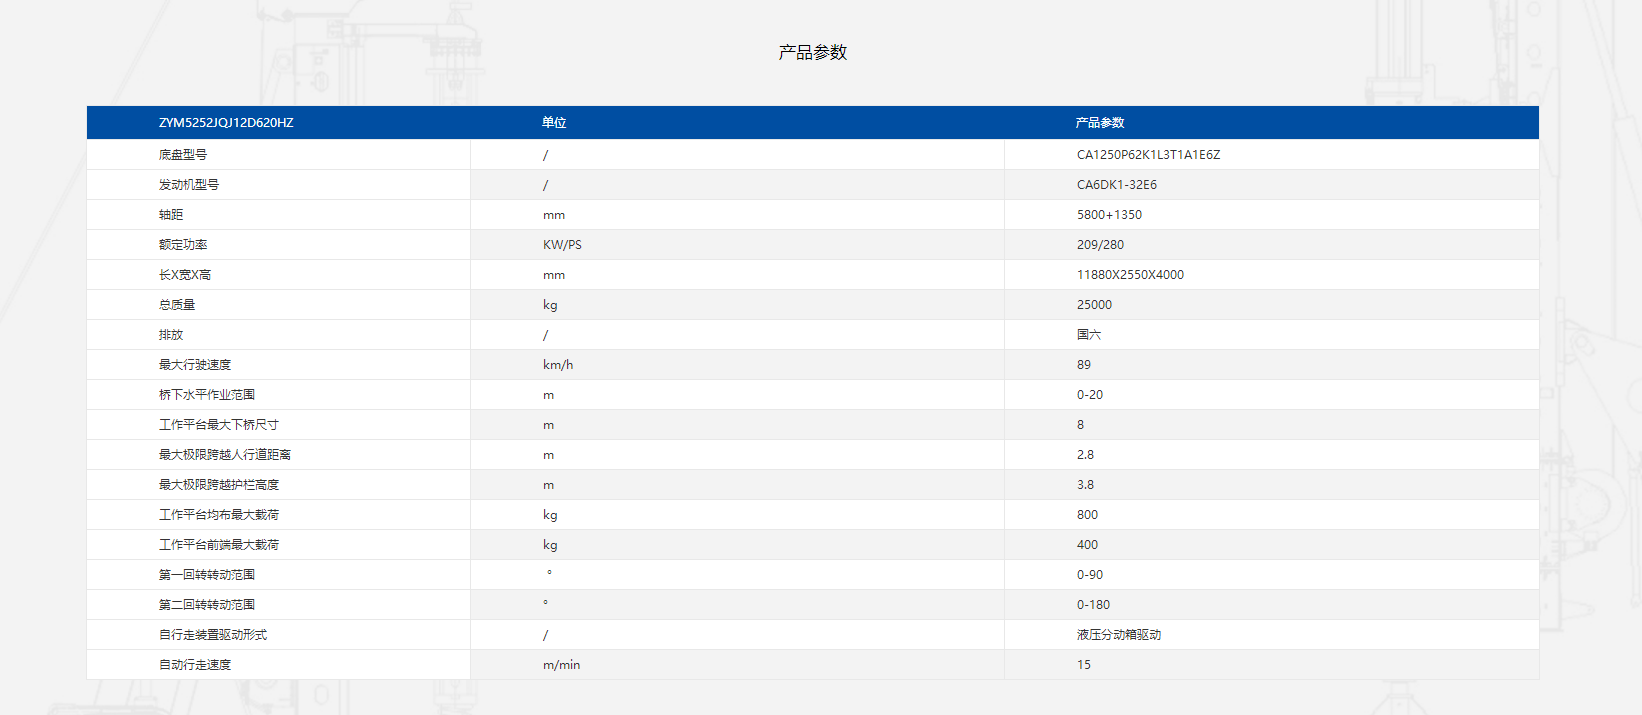
Task: Select the 底盘型号 row label
Action: [183, 155]
